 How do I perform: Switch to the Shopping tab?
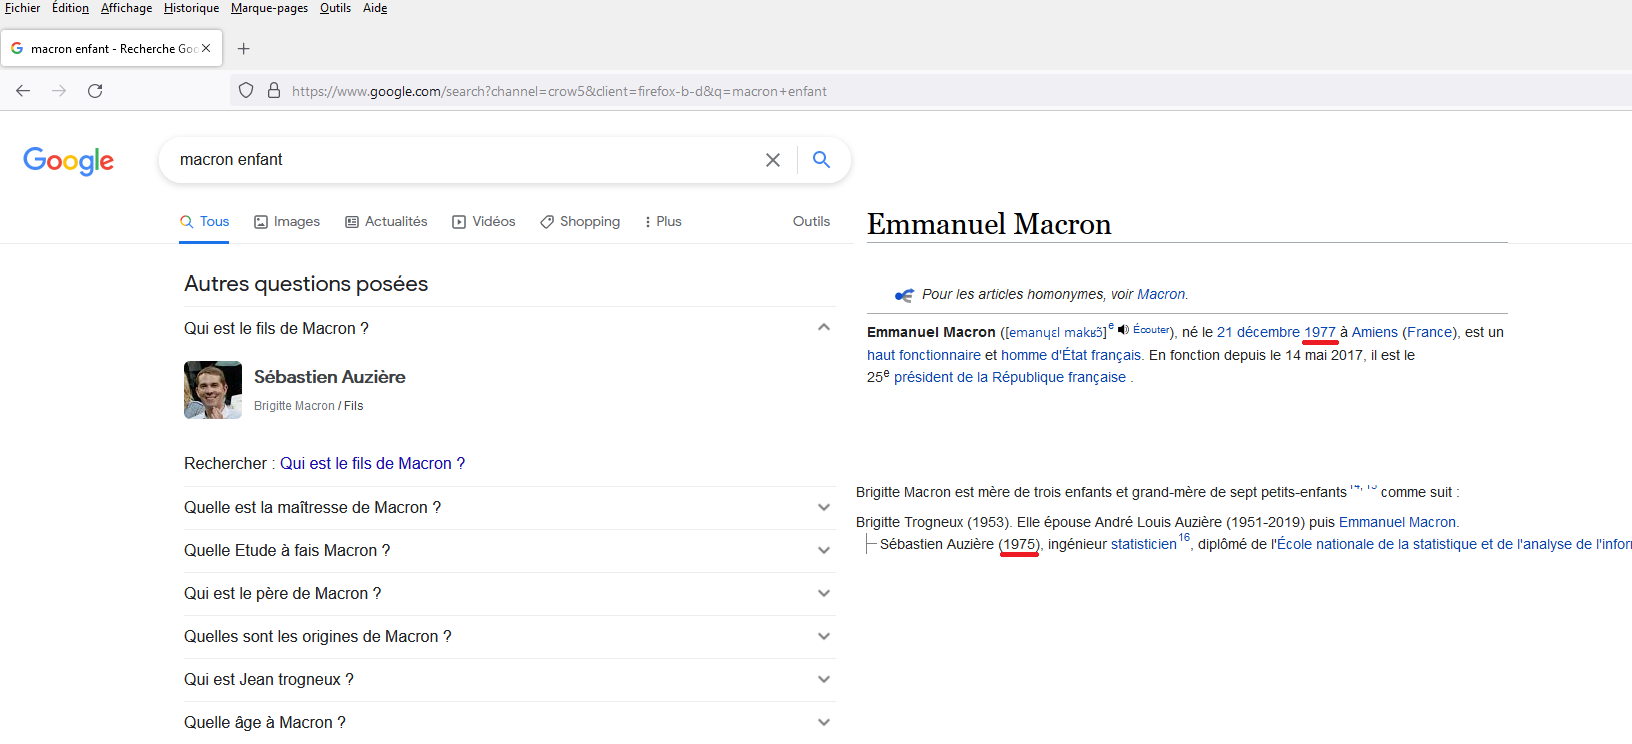[580, 222]
